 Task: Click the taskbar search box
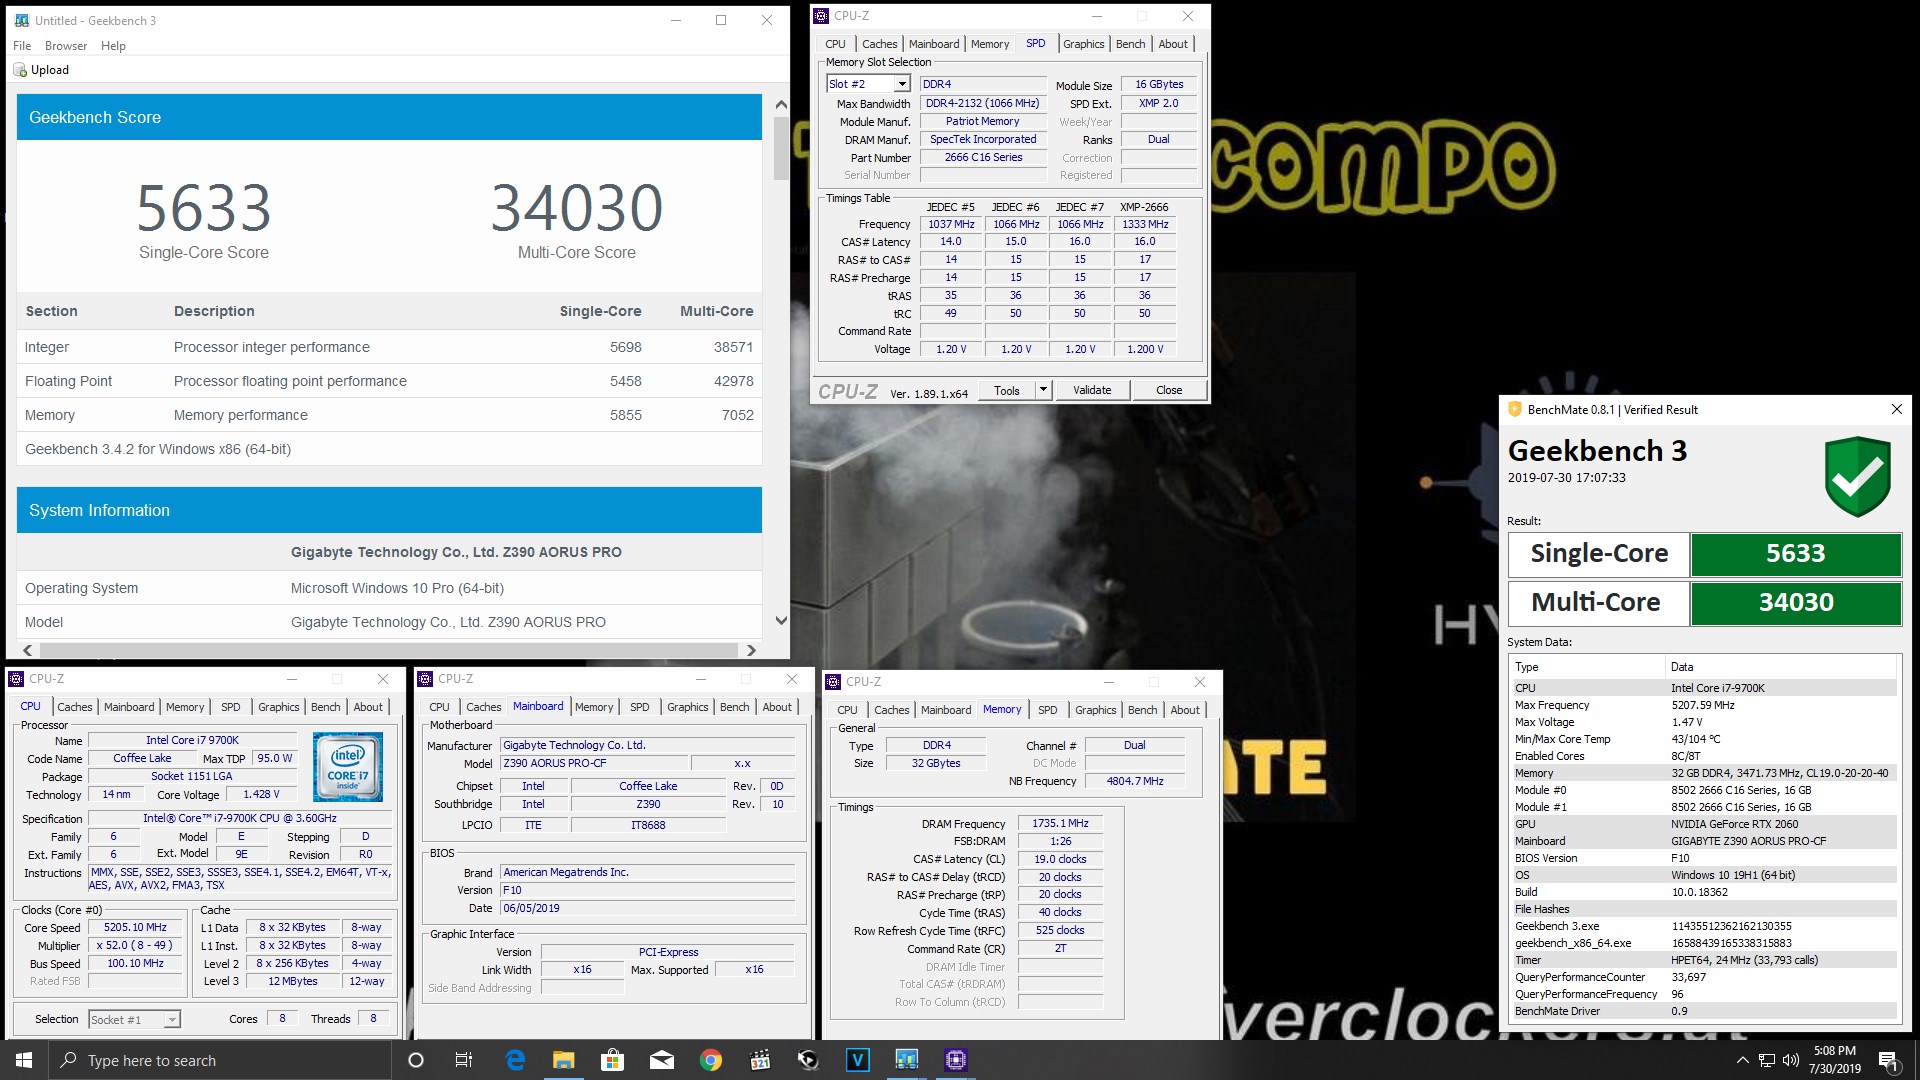tap(220, 1060)
